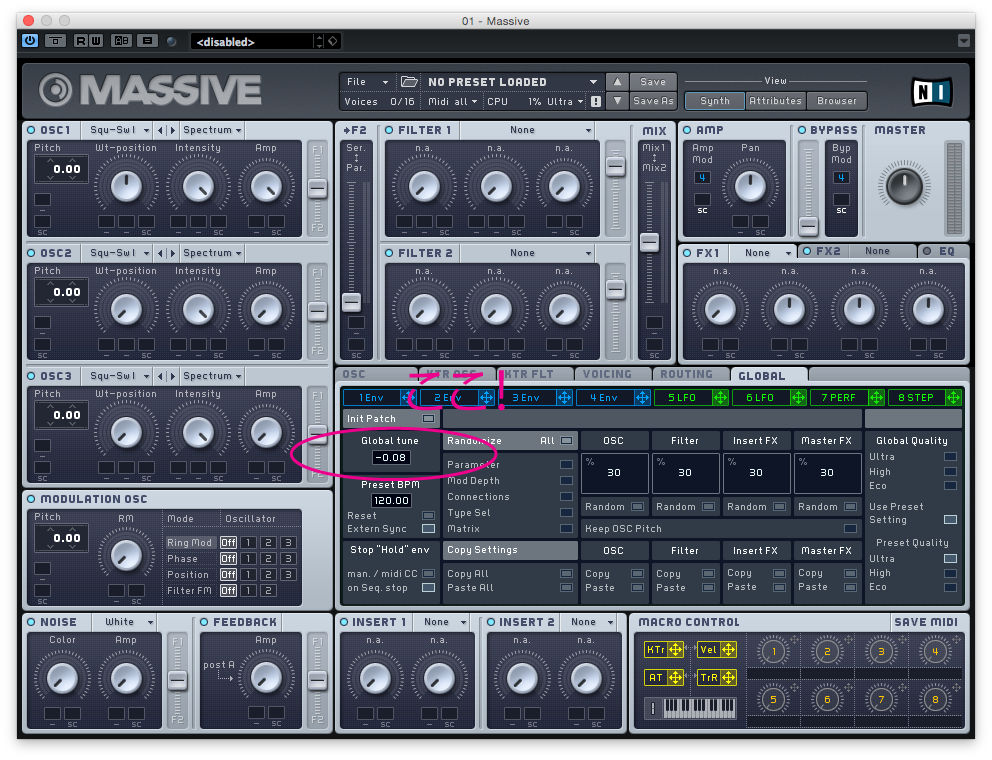Click OSC1 Wt-position knob

[x=127, y=186]
